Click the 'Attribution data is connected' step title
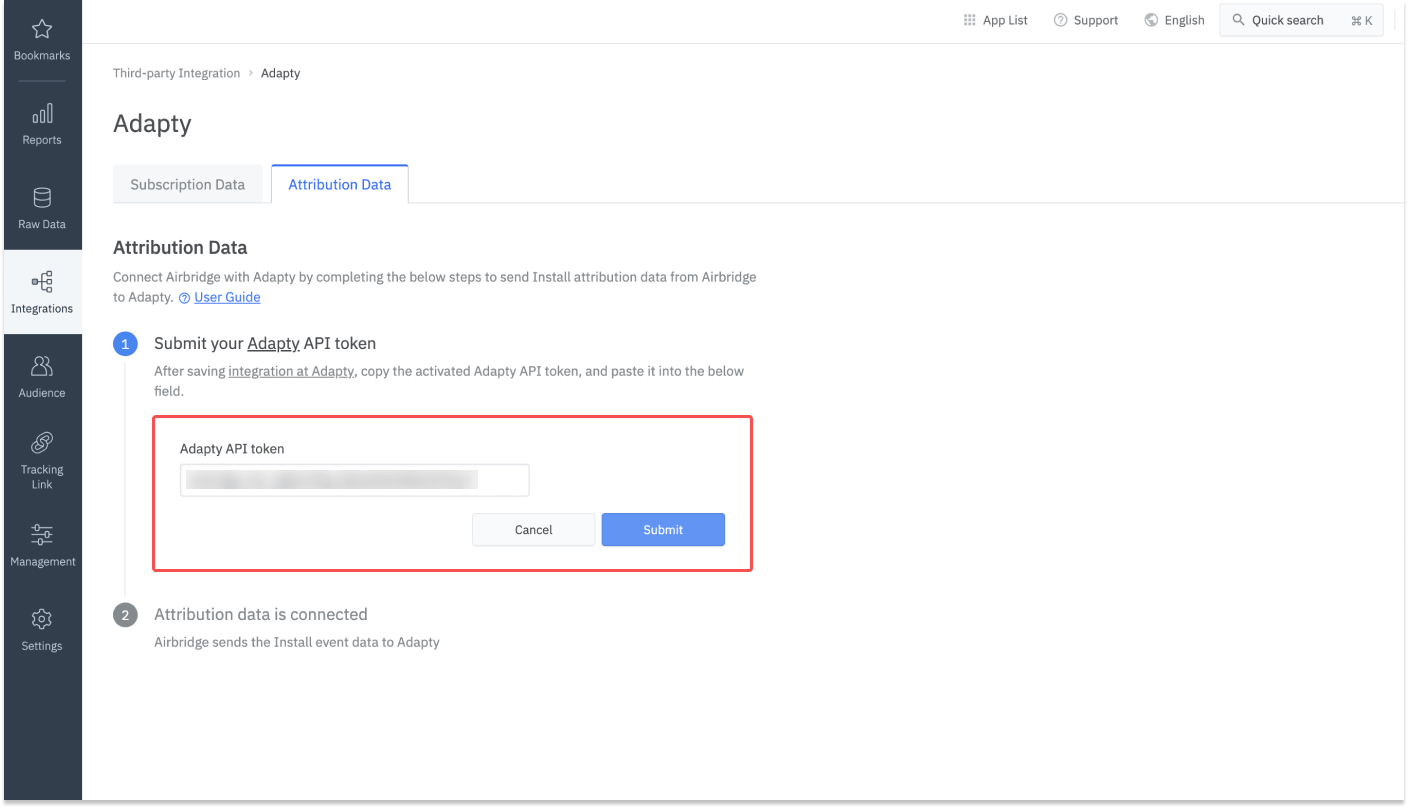Screen dimensions: 1408x808 tap(261, 614)
